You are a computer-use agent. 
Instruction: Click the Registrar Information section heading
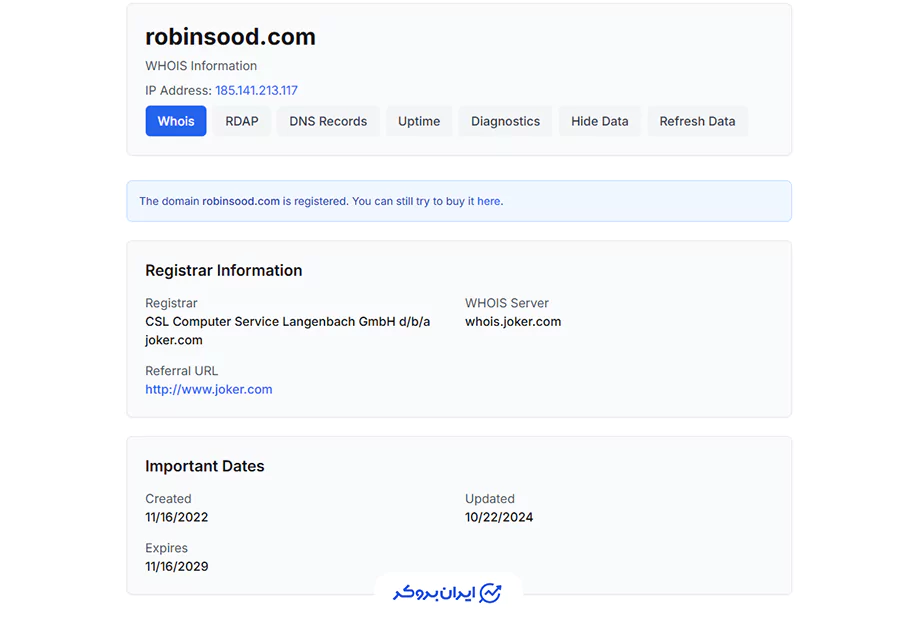coord(223,270)
